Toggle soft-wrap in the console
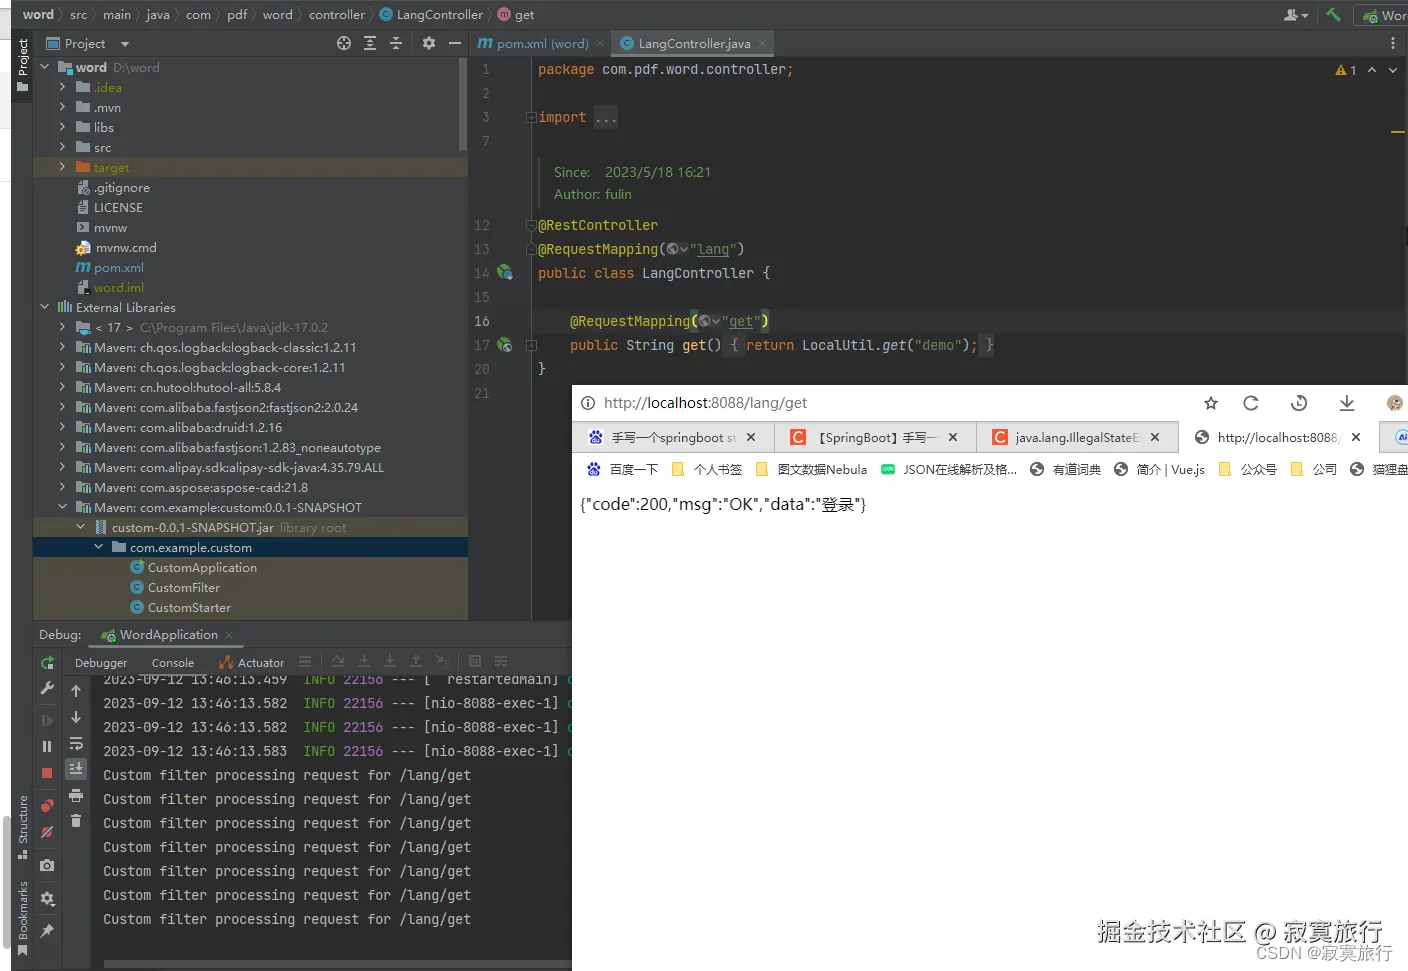 [x=76, y=744]
